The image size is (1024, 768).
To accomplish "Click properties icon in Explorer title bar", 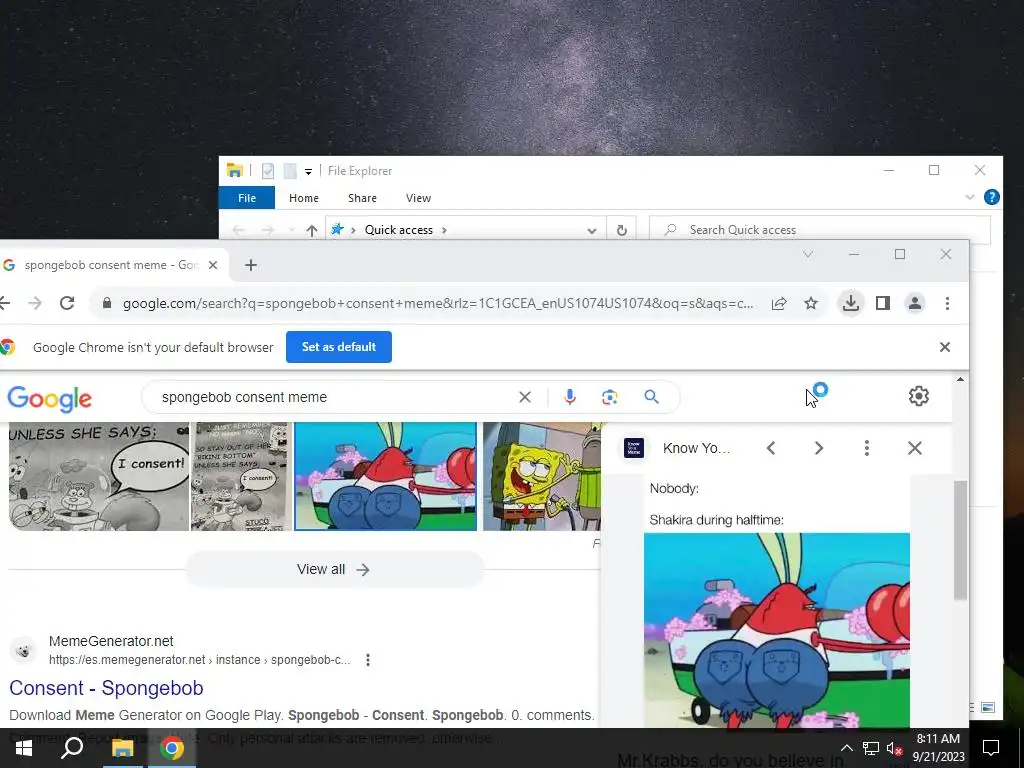I will (268, 171).
